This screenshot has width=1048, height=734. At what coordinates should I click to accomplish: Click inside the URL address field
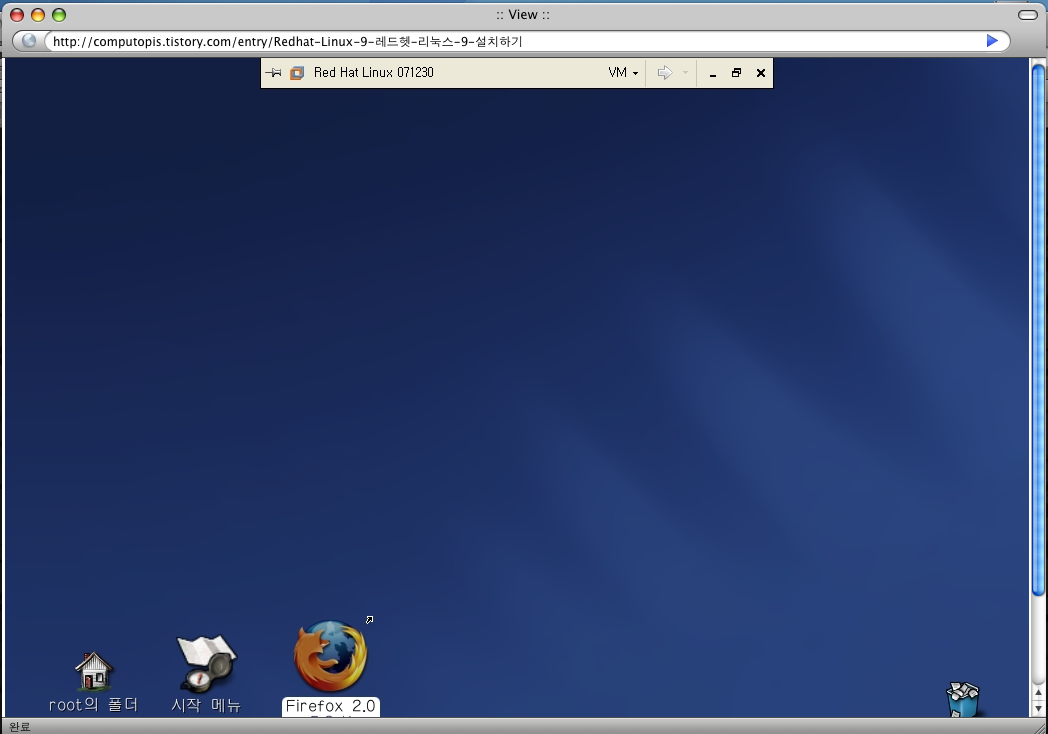click(500, 42)
